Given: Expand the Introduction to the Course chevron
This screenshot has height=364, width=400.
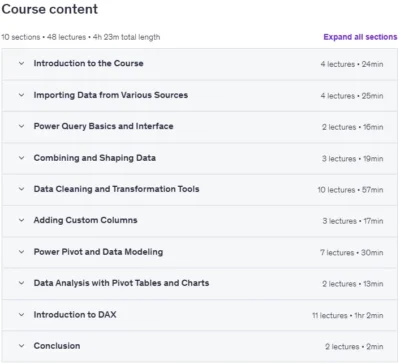Looking at the screenshot, I should click(21, 63).
